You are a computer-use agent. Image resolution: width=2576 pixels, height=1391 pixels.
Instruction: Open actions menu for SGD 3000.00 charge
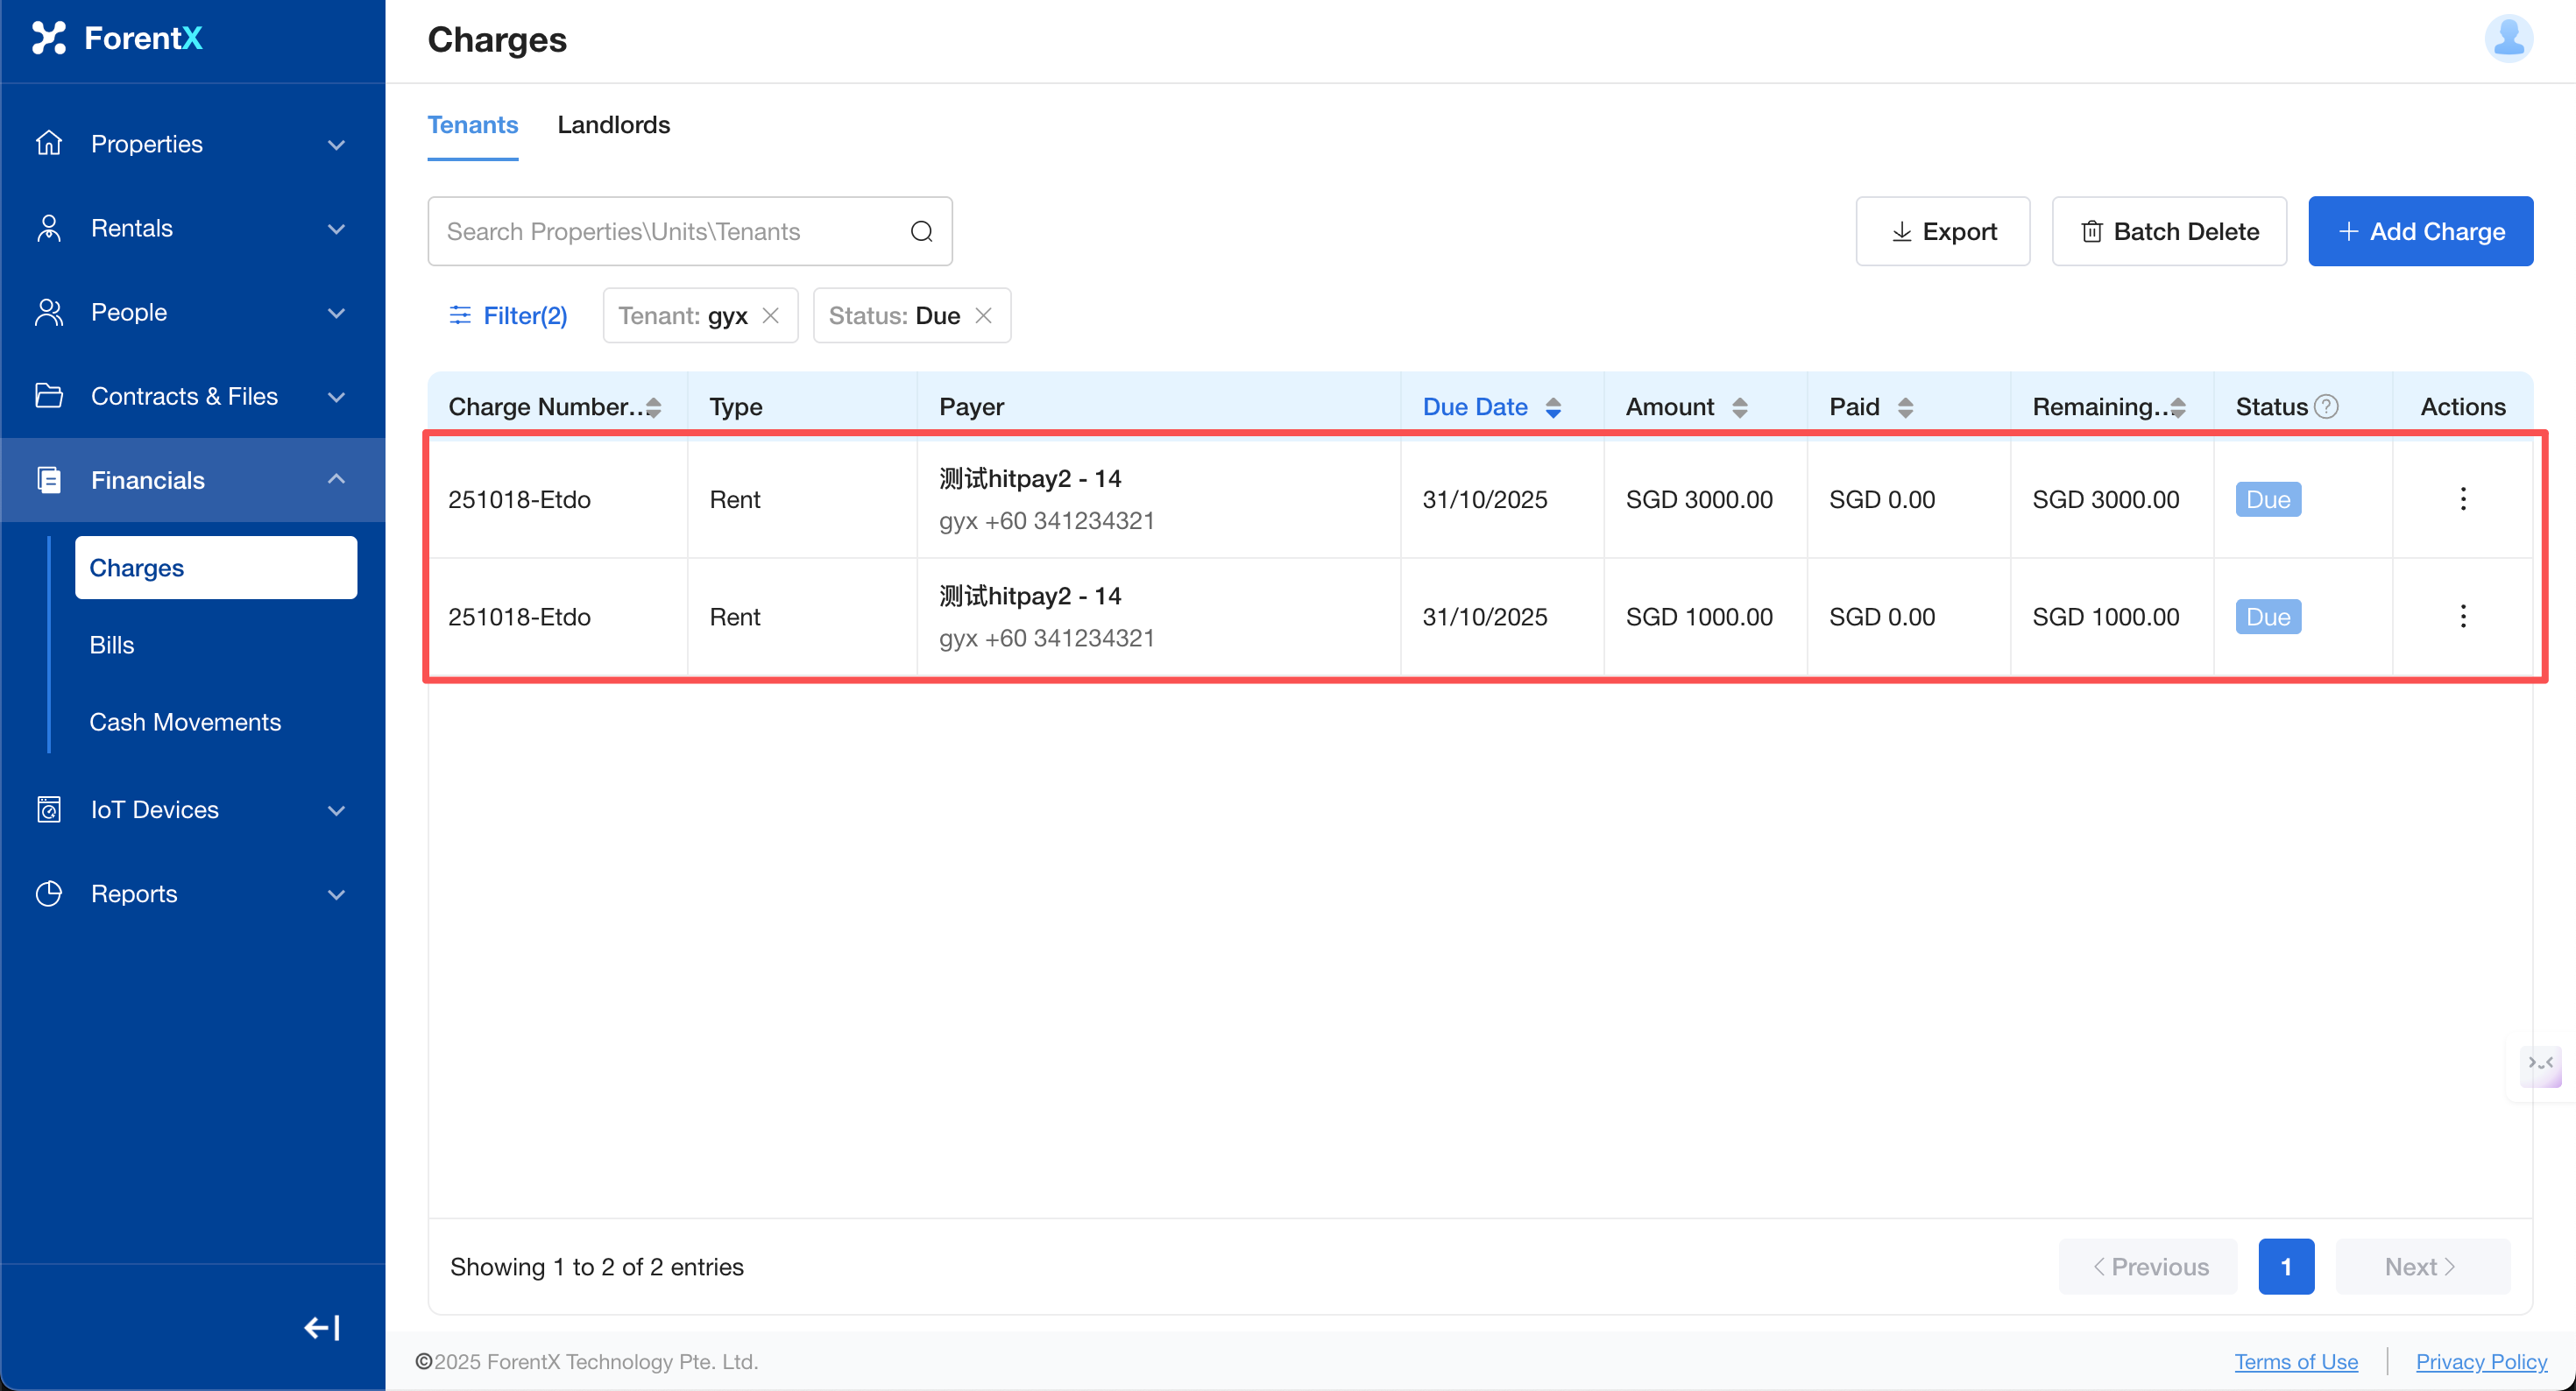coord(2462,499)
